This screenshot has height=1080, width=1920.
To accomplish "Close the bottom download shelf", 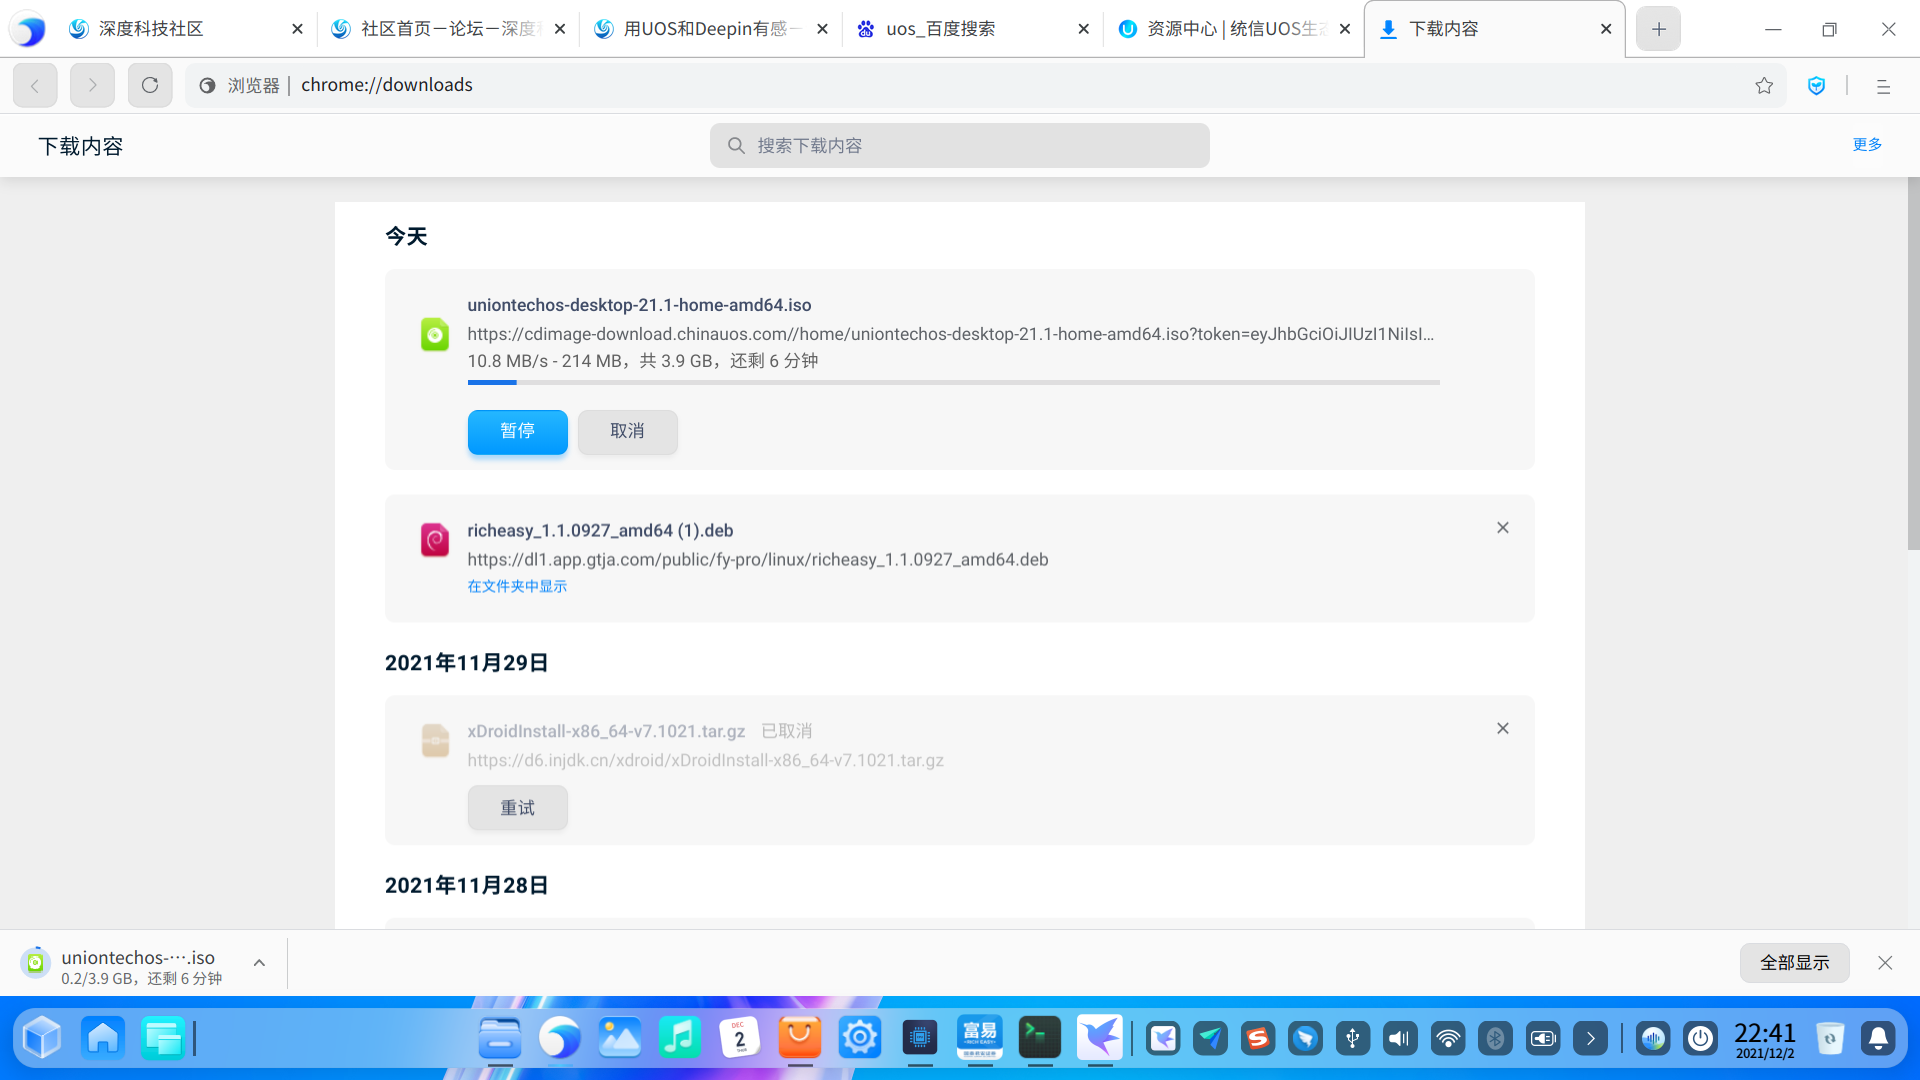I will click(x=1885, y=963).
